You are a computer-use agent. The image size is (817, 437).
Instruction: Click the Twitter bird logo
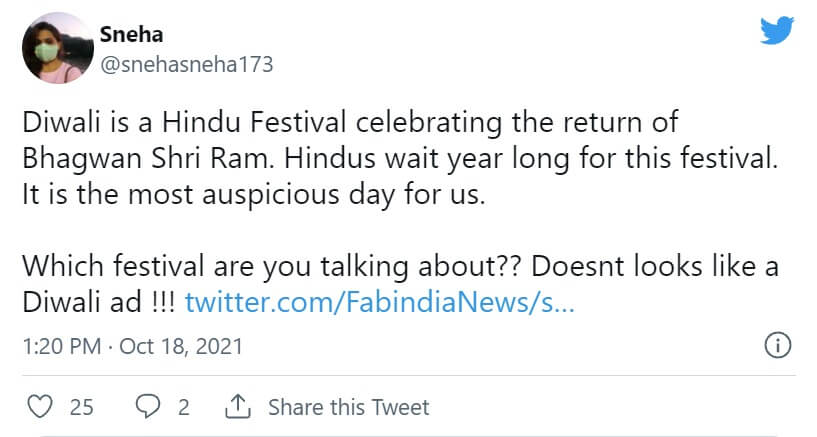(x=776, y=31)
